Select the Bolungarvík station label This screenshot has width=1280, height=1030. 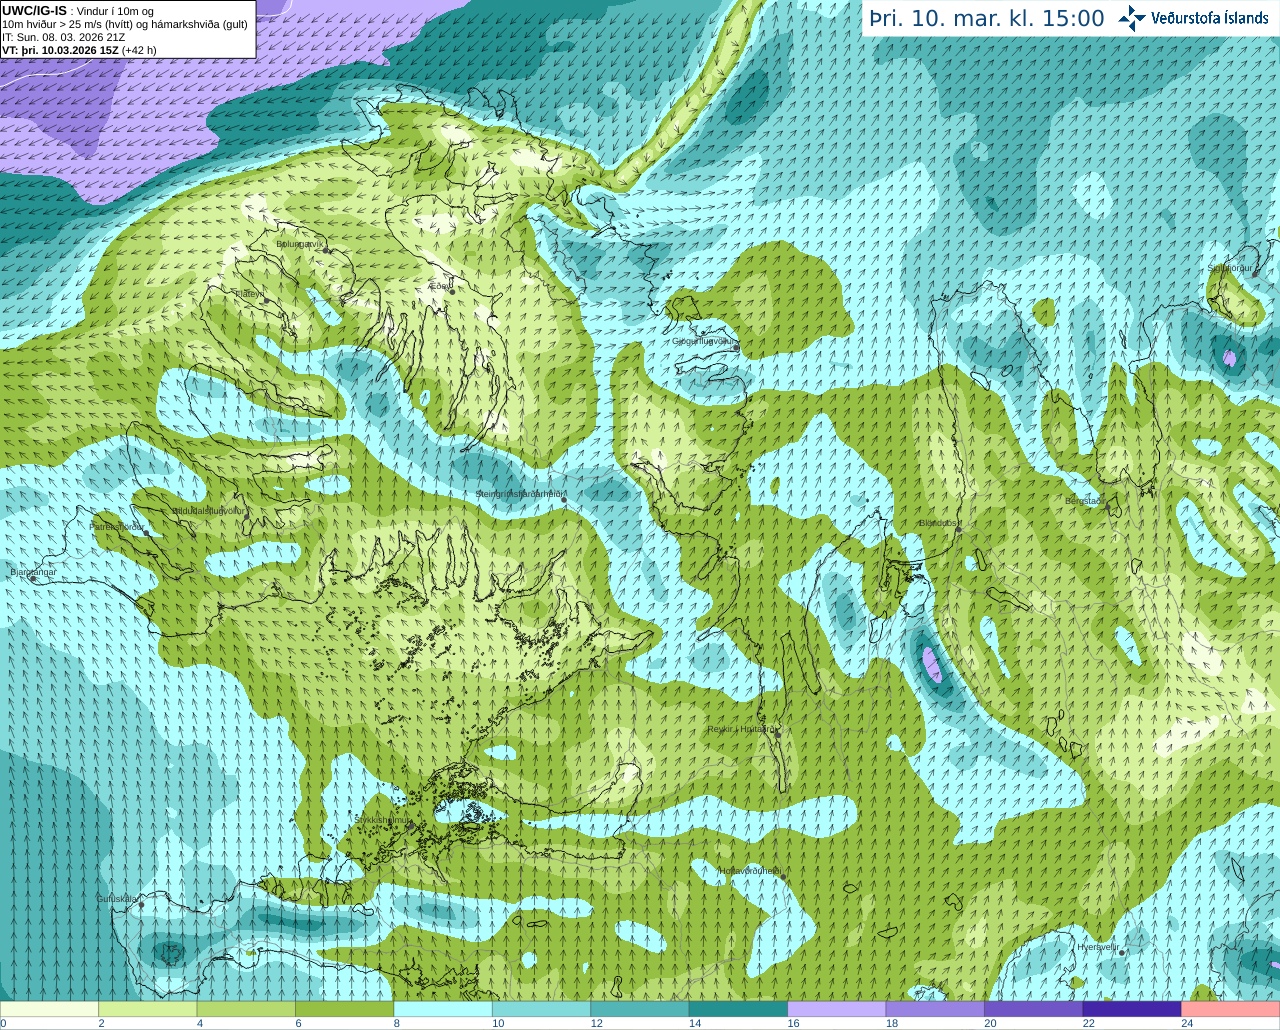300,243
